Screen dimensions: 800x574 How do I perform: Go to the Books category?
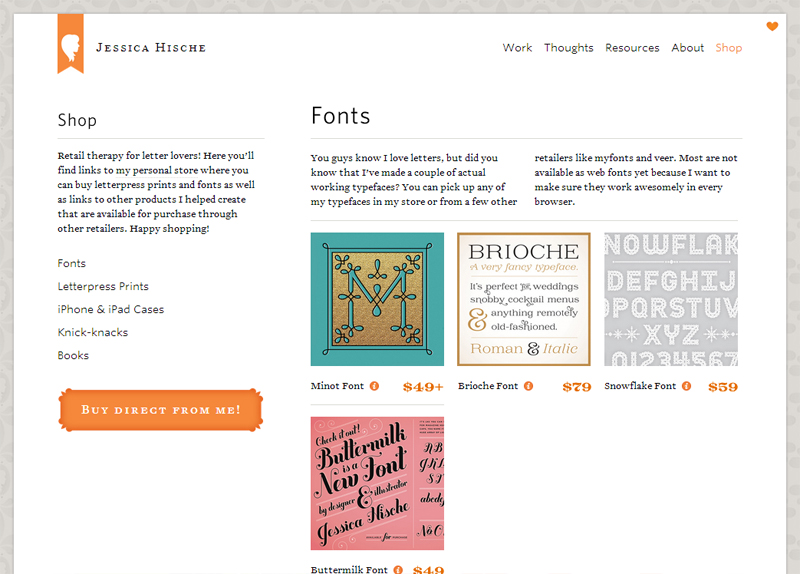pos(73,356)
